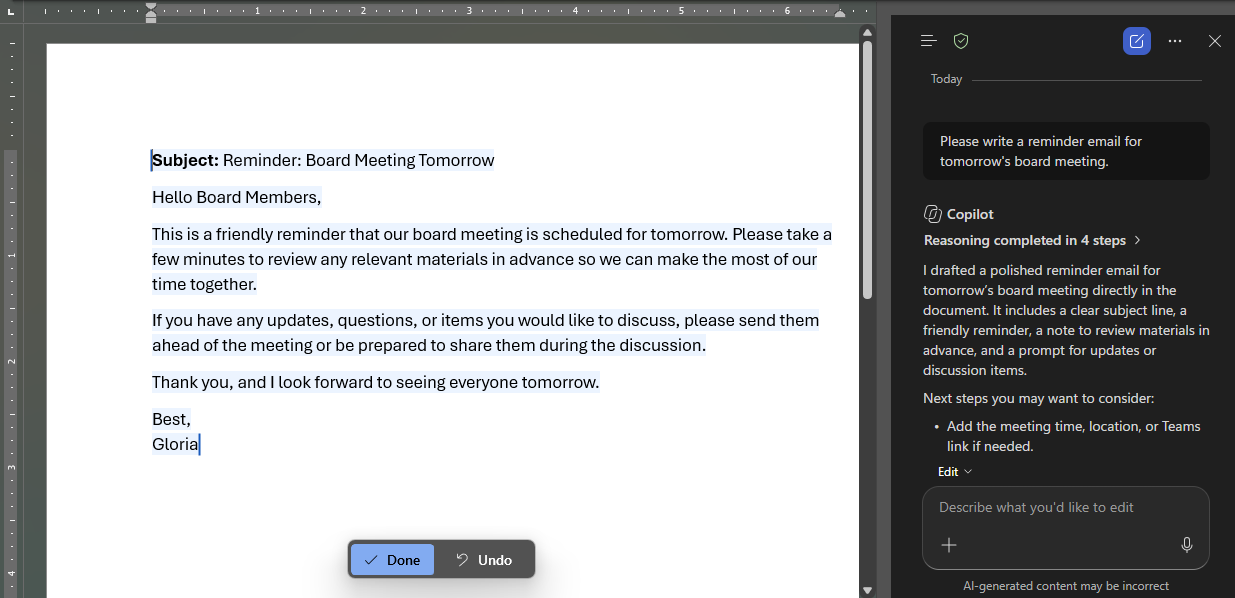Click the 'This is a friendly reminder' paragraph
Image resolution: width=1235 pixels, height=598 pixels.
point(492,259)
